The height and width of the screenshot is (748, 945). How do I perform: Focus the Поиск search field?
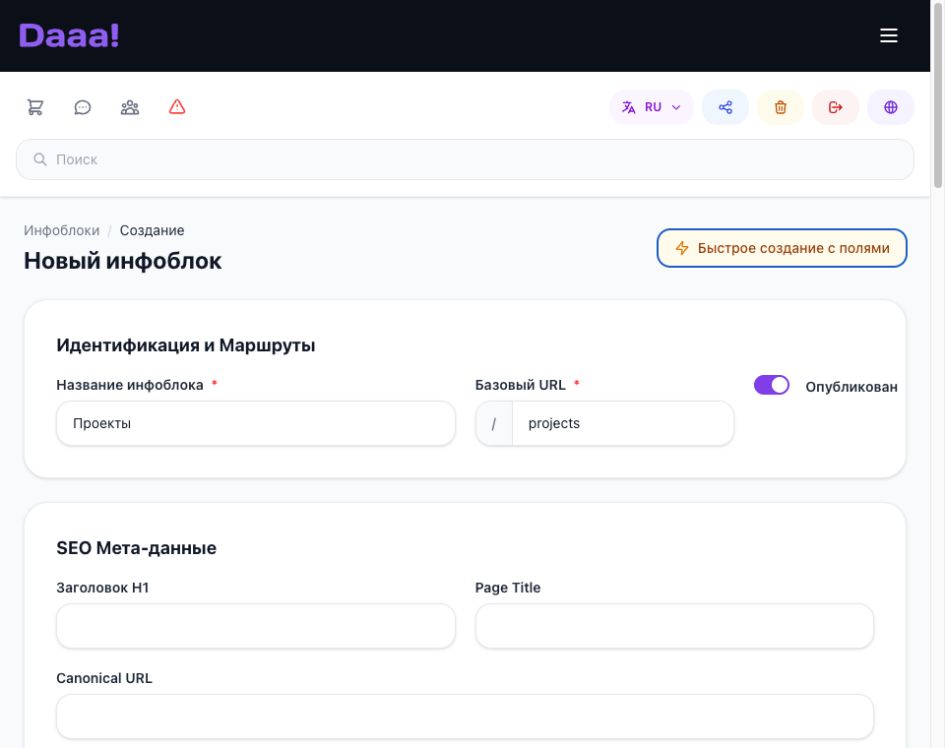click(x=465, y=159)
